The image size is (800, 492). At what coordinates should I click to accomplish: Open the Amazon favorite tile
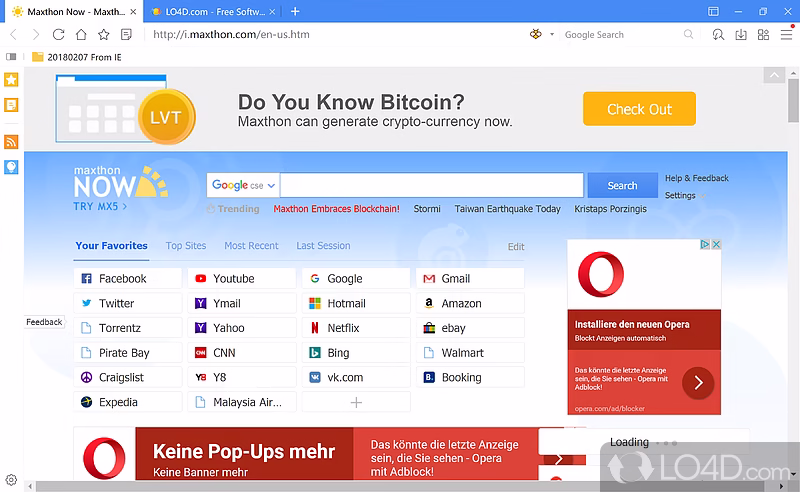(470, 303)
